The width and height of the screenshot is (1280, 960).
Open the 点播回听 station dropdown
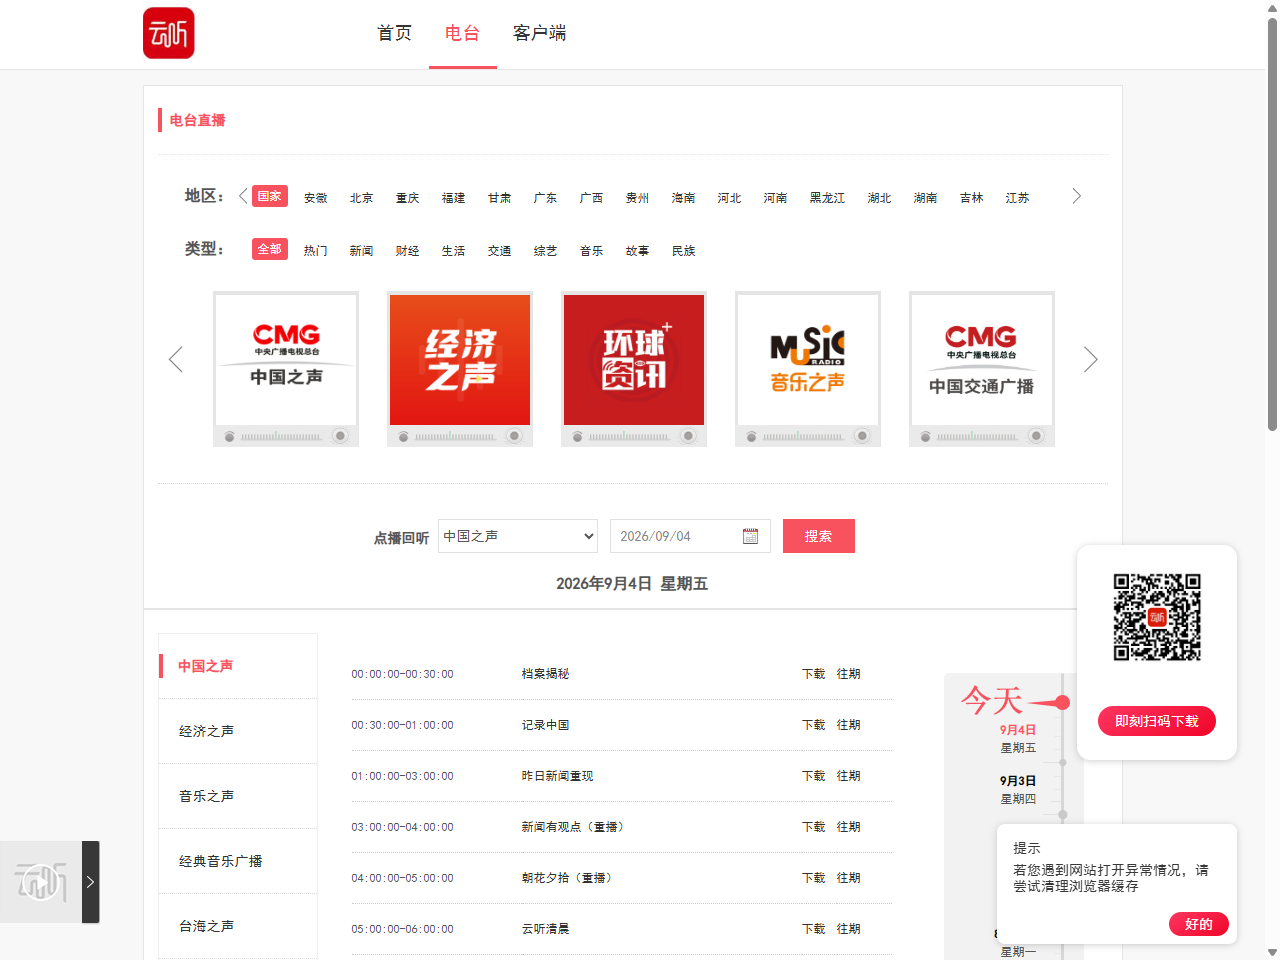pos(518,536)
